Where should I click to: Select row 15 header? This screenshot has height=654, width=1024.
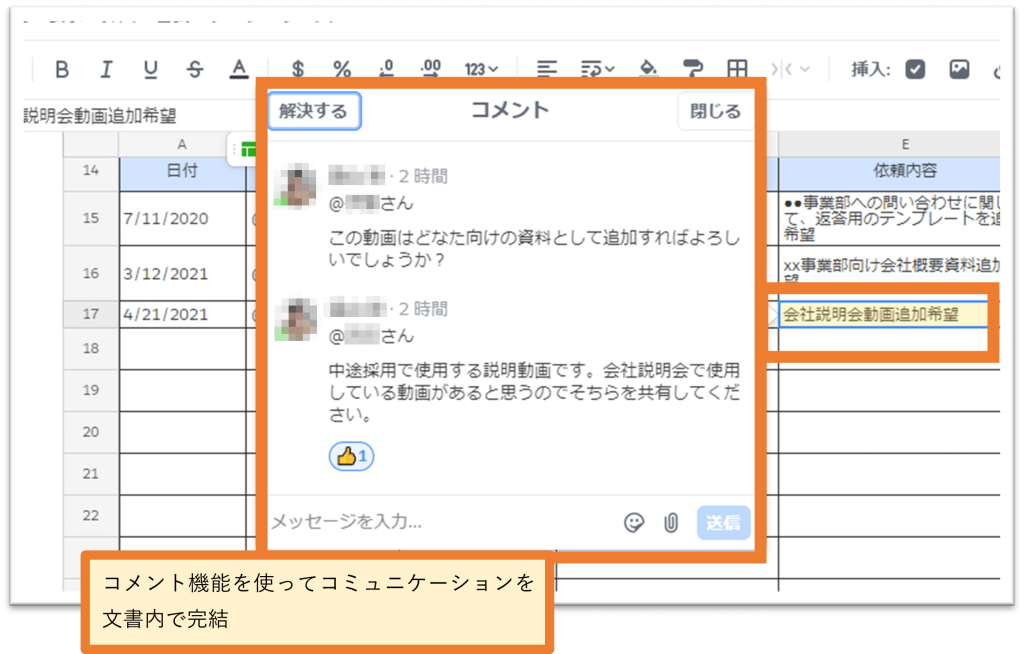[91, 218]
